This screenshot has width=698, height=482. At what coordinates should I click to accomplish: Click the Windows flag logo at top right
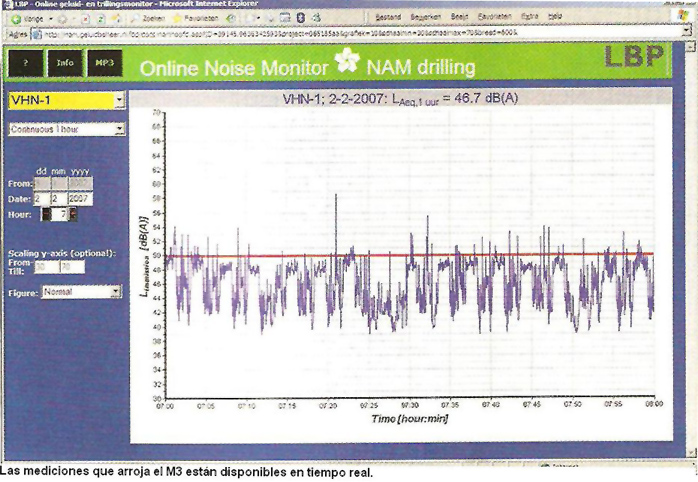click(x=683, y=15)
